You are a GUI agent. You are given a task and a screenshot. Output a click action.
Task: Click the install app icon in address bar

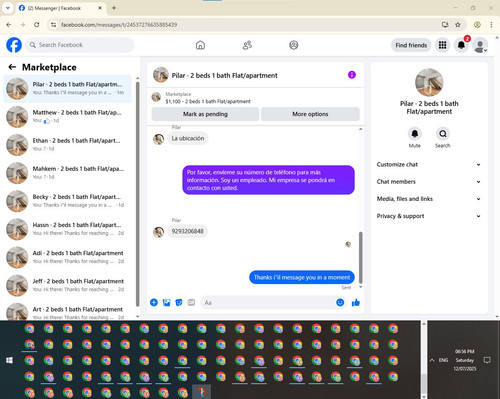445,25
